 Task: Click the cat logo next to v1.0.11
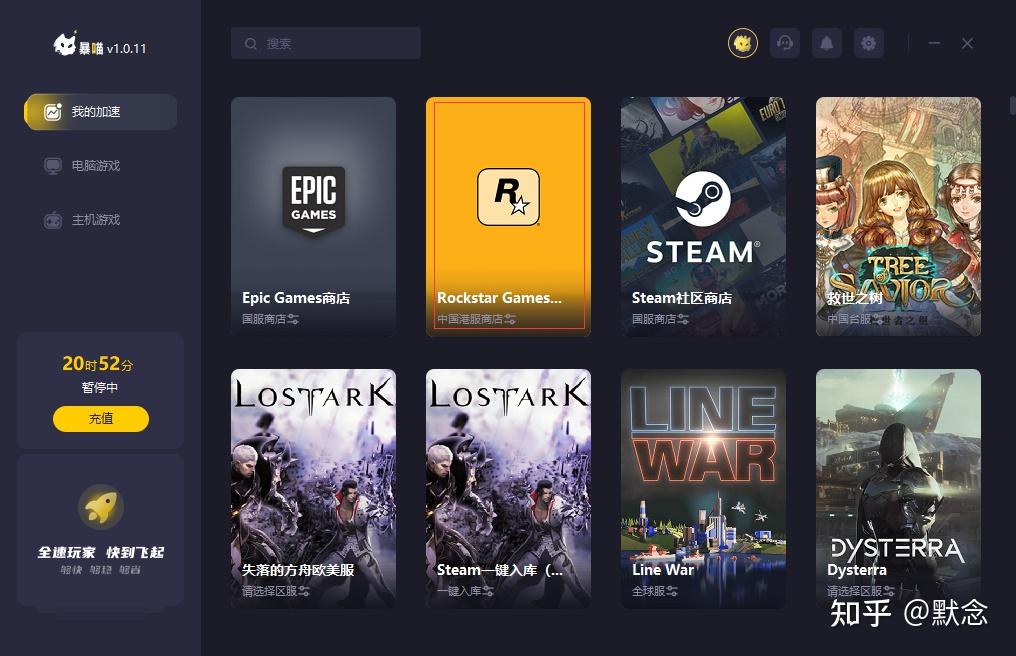coord(65,44)
